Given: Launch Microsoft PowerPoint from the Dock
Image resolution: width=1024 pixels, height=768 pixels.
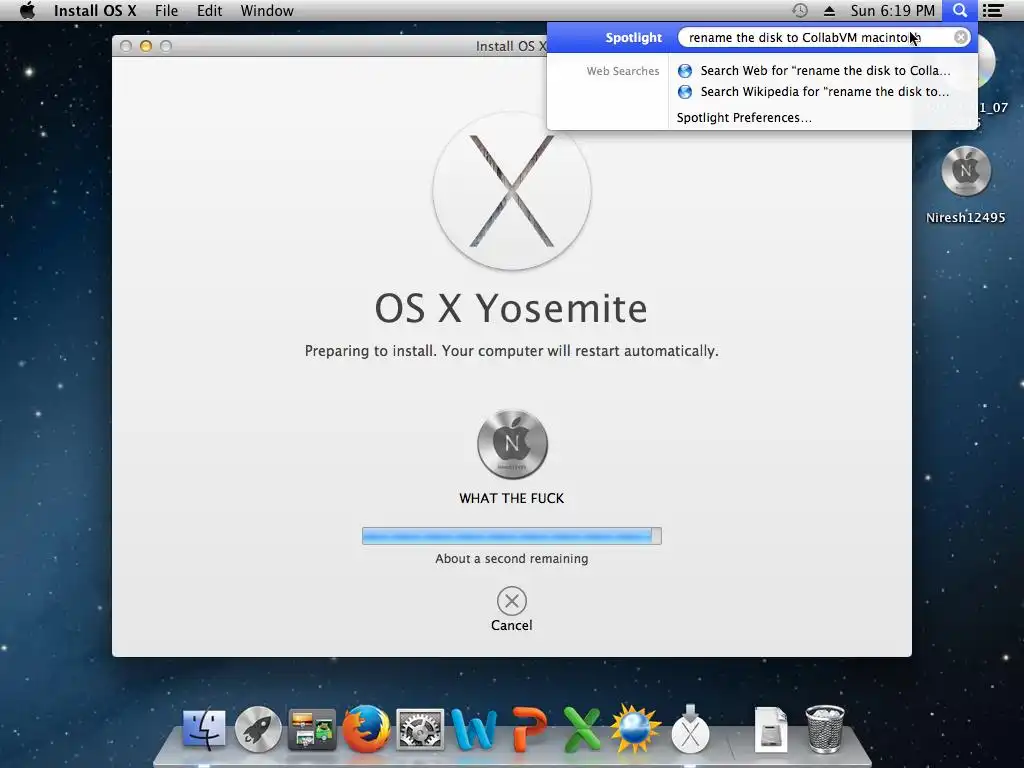Looking at the screenshot, I should [528, 729].
